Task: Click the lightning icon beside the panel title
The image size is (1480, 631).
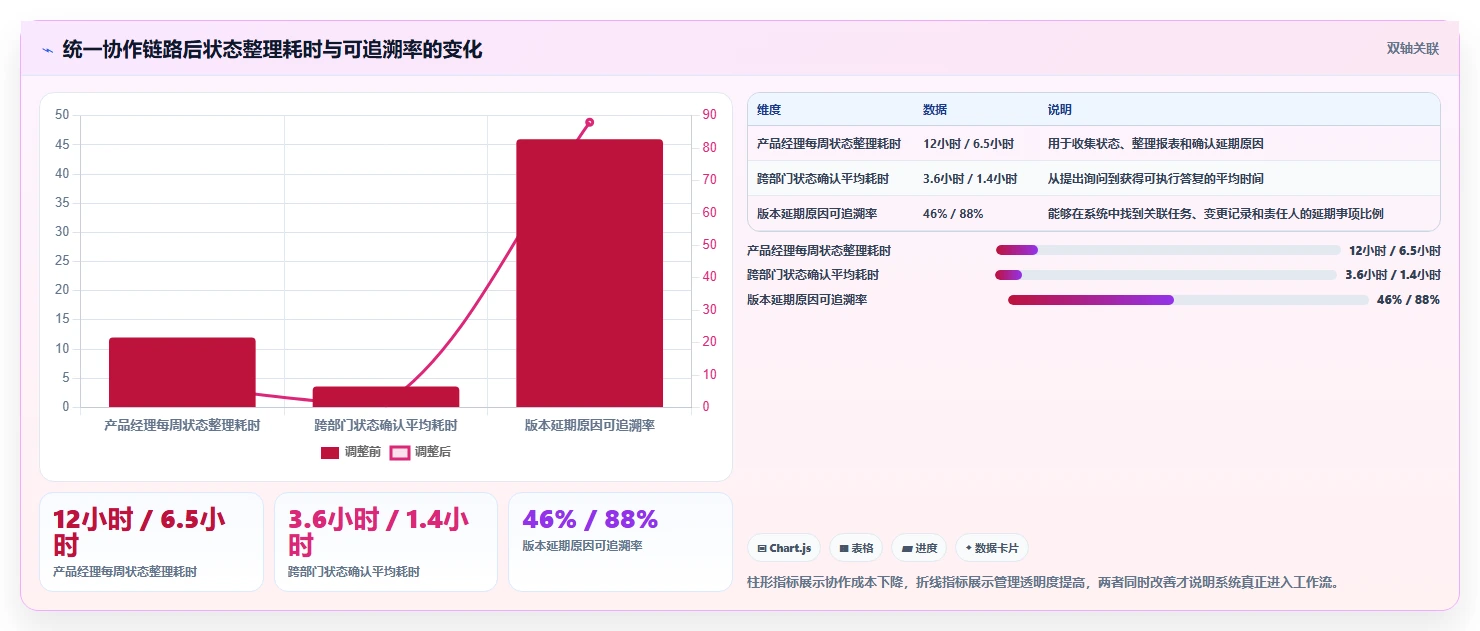Action: point(48,50)
